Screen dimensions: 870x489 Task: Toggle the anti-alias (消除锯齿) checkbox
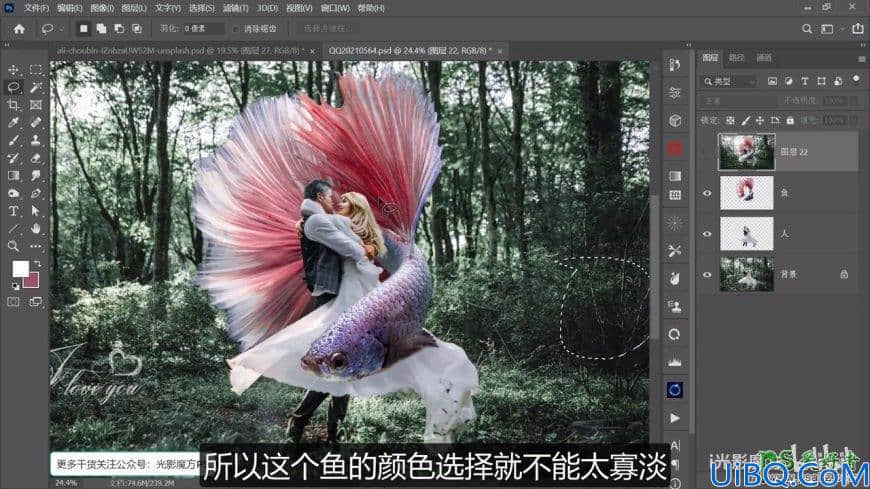click(x=235, y=29)
